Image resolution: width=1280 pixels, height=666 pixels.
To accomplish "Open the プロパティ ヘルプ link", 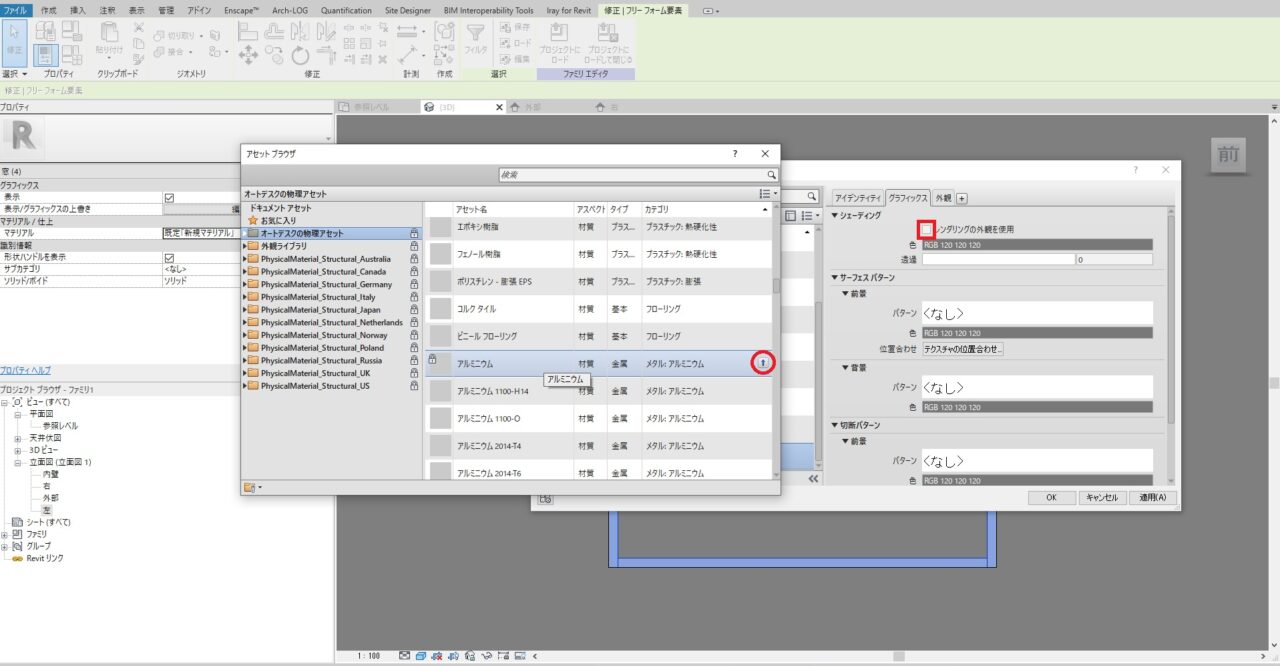I will pos(25,370).
